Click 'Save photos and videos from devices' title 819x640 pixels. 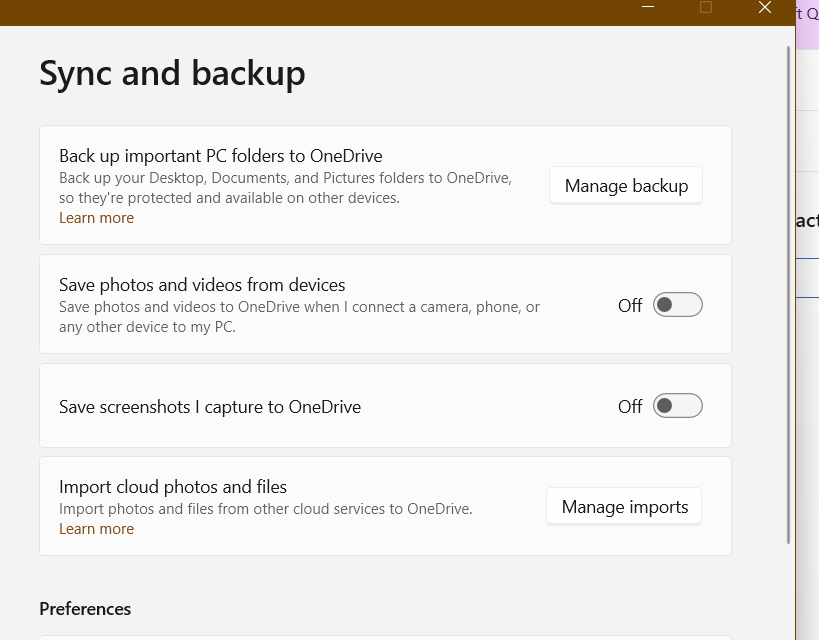click(202, 285)
